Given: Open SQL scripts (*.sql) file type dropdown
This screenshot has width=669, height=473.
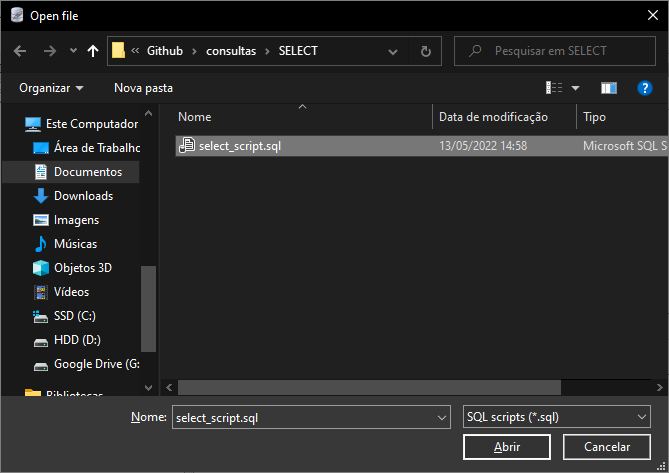Looking at the screenshot, I should coord(556,417).
